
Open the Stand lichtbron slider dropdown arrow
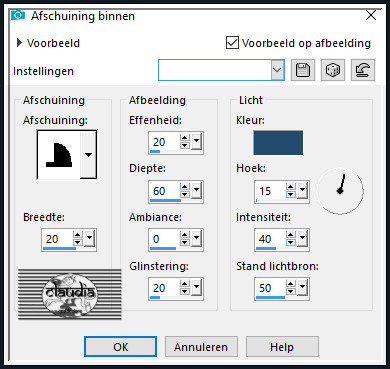302,288
